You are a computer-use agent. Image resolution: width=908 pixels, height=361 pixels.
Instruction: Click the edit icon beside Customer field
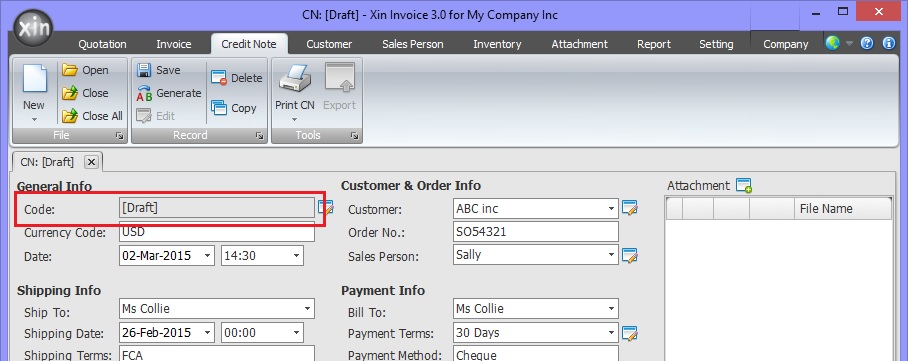point(629,208)
